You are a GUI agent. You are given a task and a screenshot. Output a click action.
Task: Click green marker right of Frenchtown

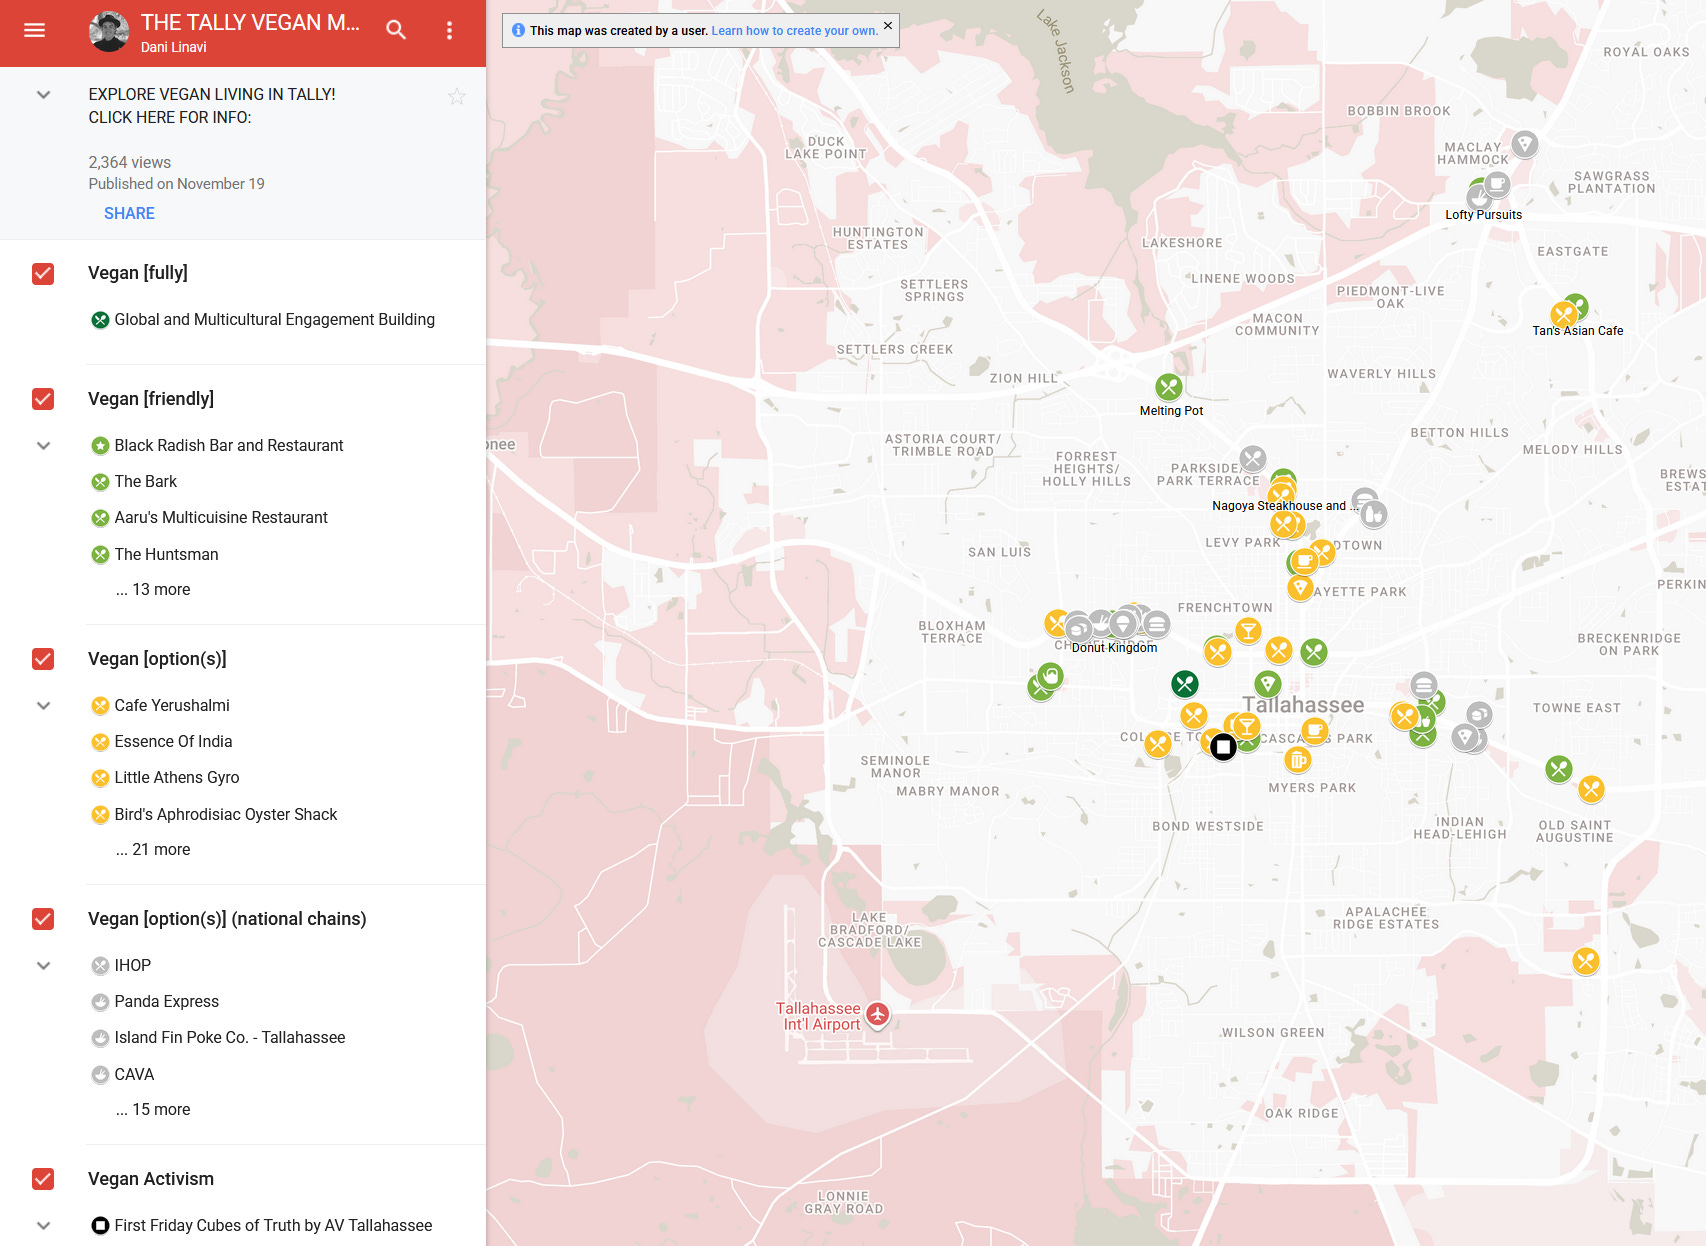pos(1314,652)
